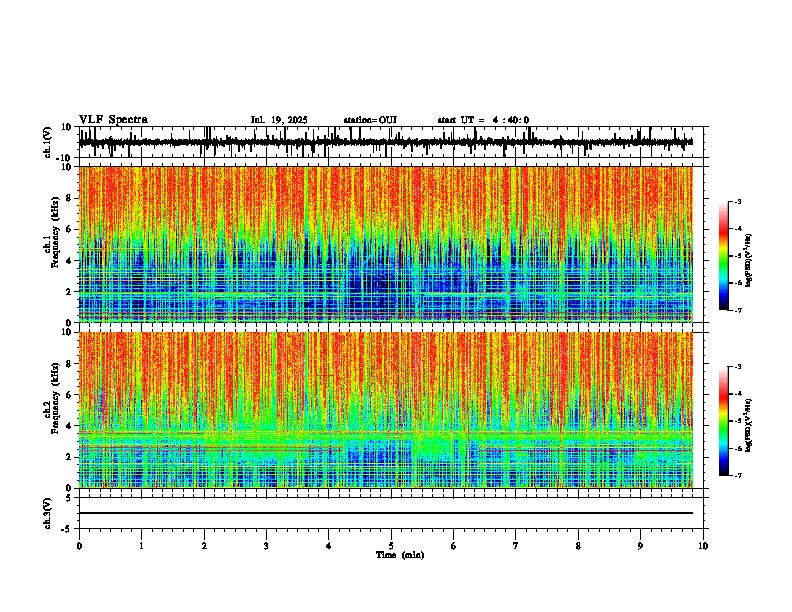Click the "-7" tick on ch.2 color bar
This screenshot has width=792, height=612.
pyautogui.click(x=738, y=475)
